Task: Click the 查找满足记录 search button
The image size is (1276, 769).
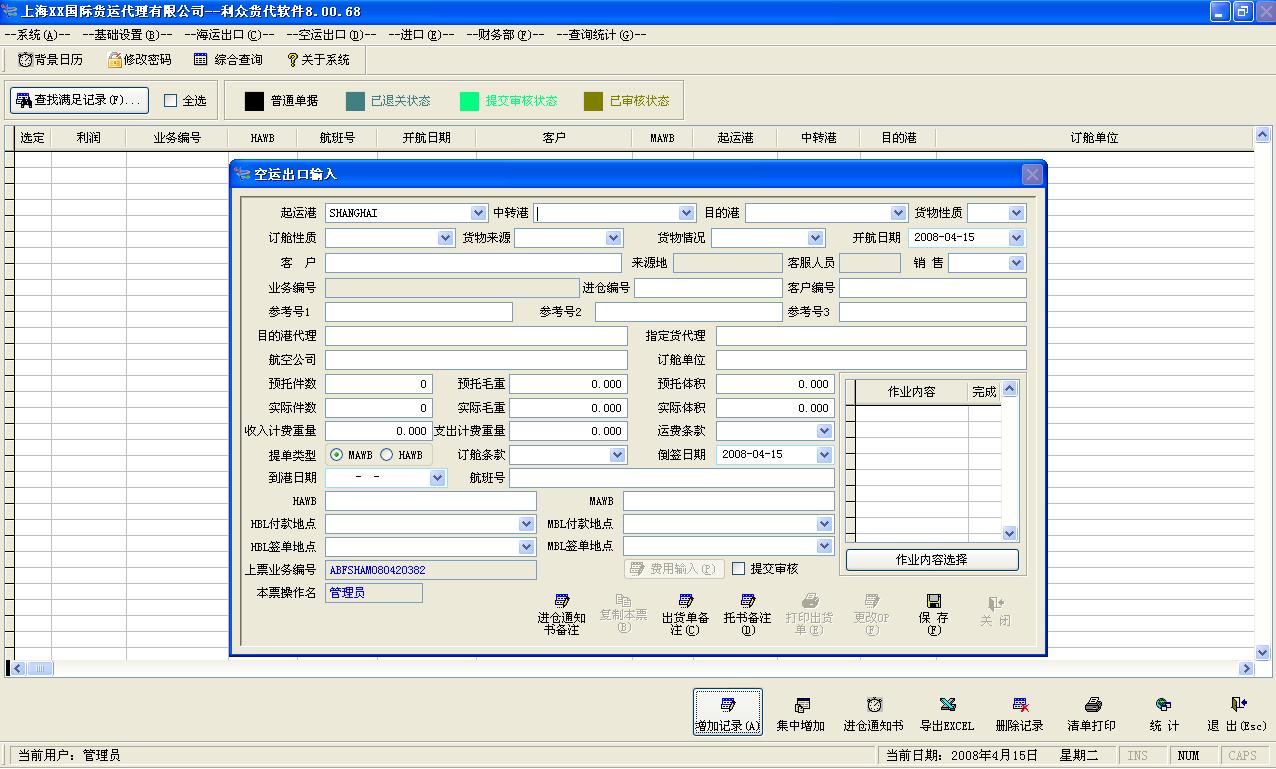Action: click(80, 100)
